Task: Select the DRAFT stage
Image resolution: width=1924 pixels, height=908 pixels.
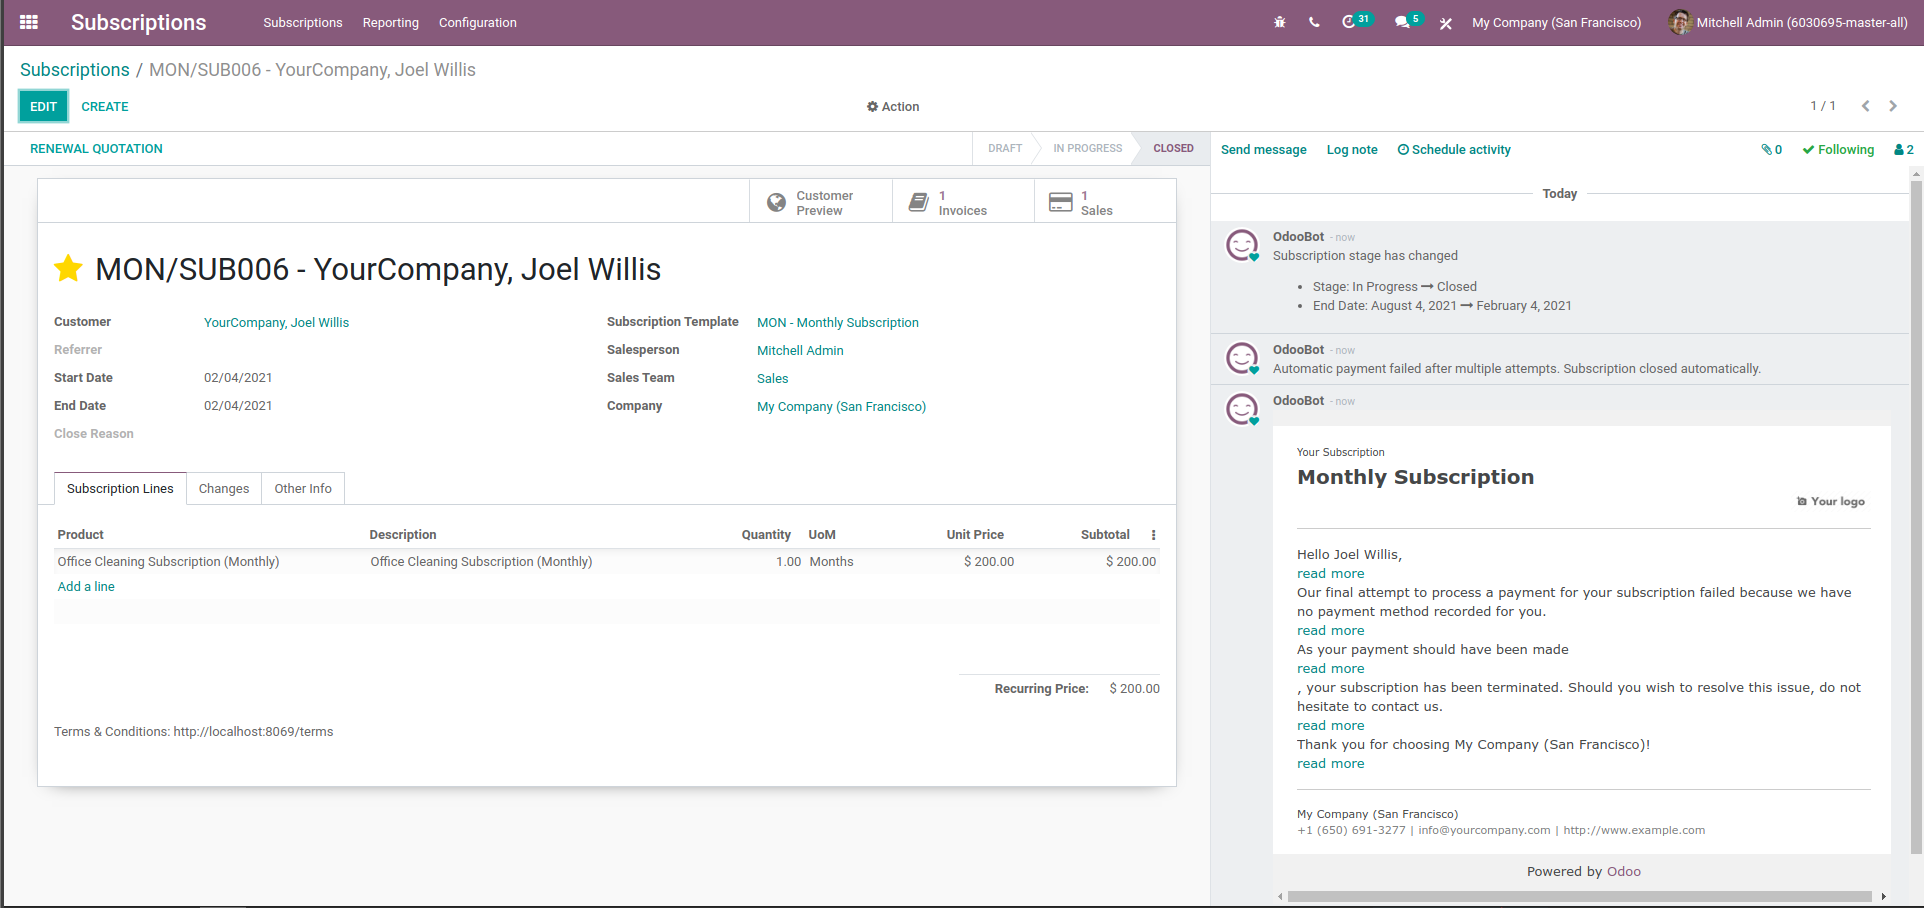Action: (1005, 149)
